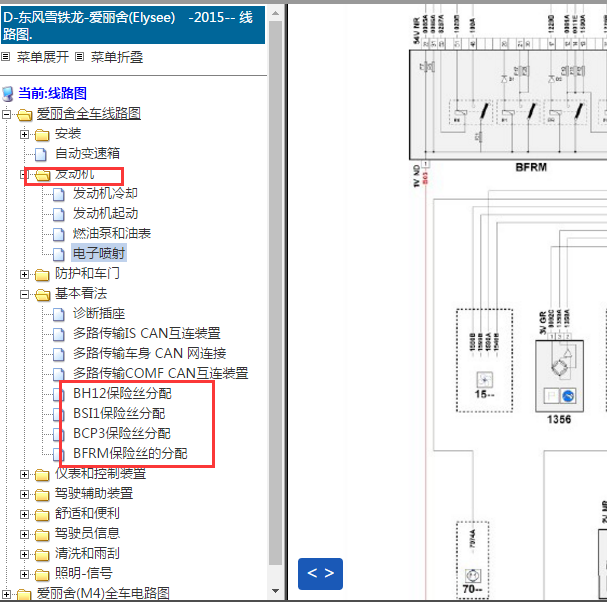Click the D-东风雪铁龙-爱丽舍 title banner
Screen dimensions: 607x602
click(x=133, y=25)
